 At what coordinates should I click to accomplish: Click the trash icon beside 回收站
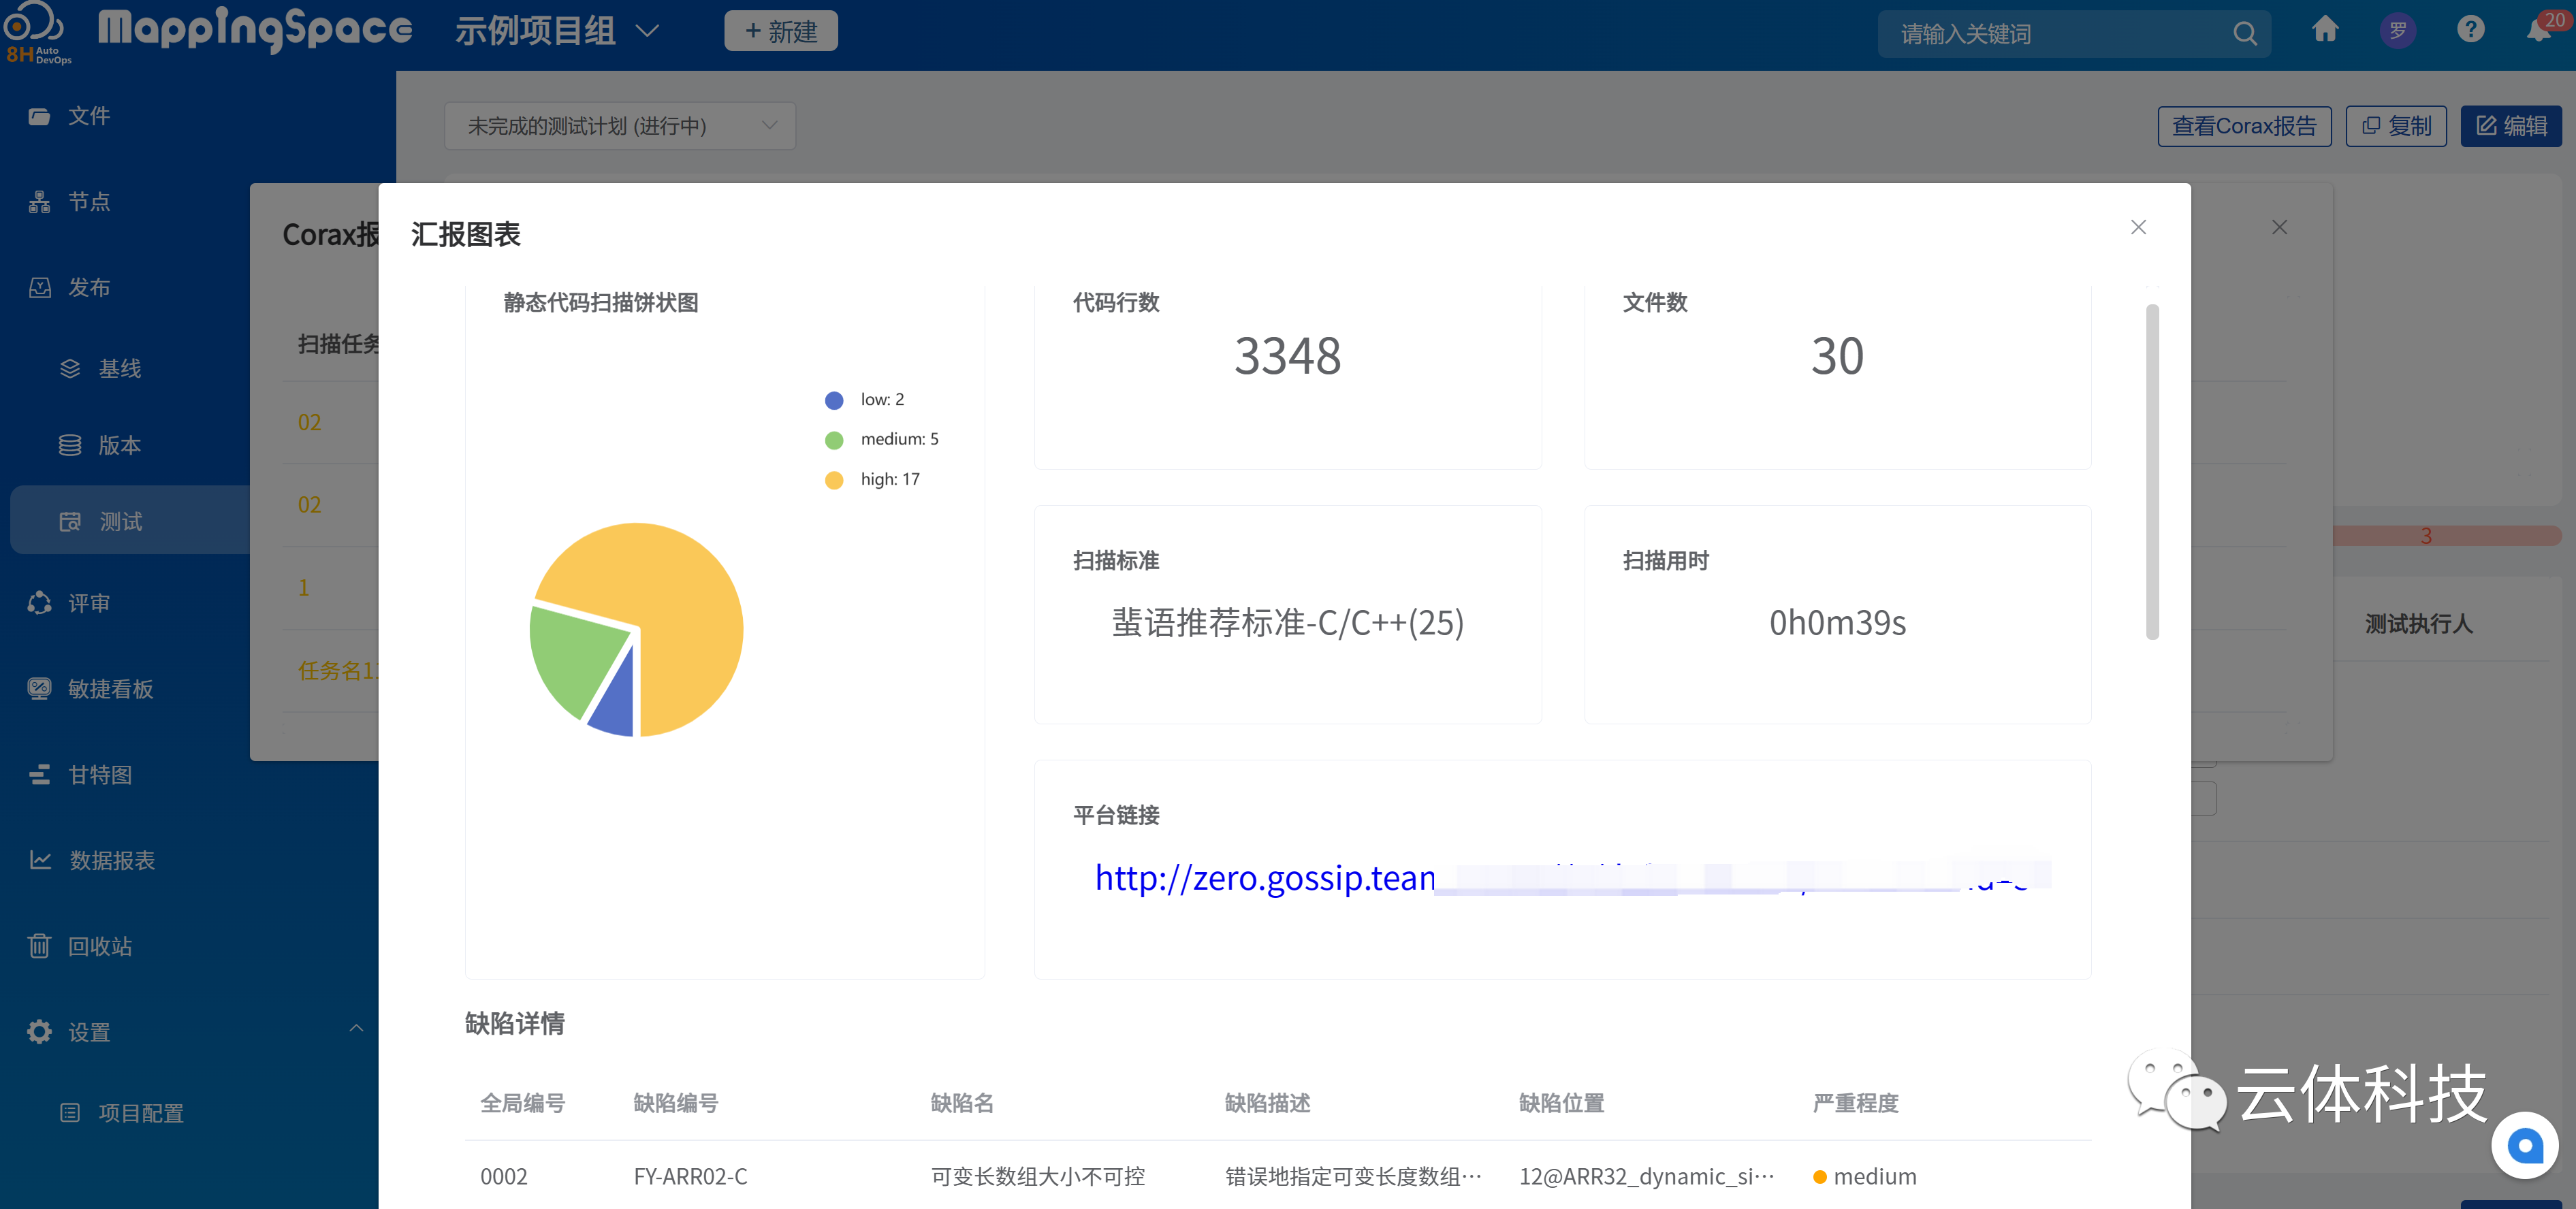pos(39,946)
